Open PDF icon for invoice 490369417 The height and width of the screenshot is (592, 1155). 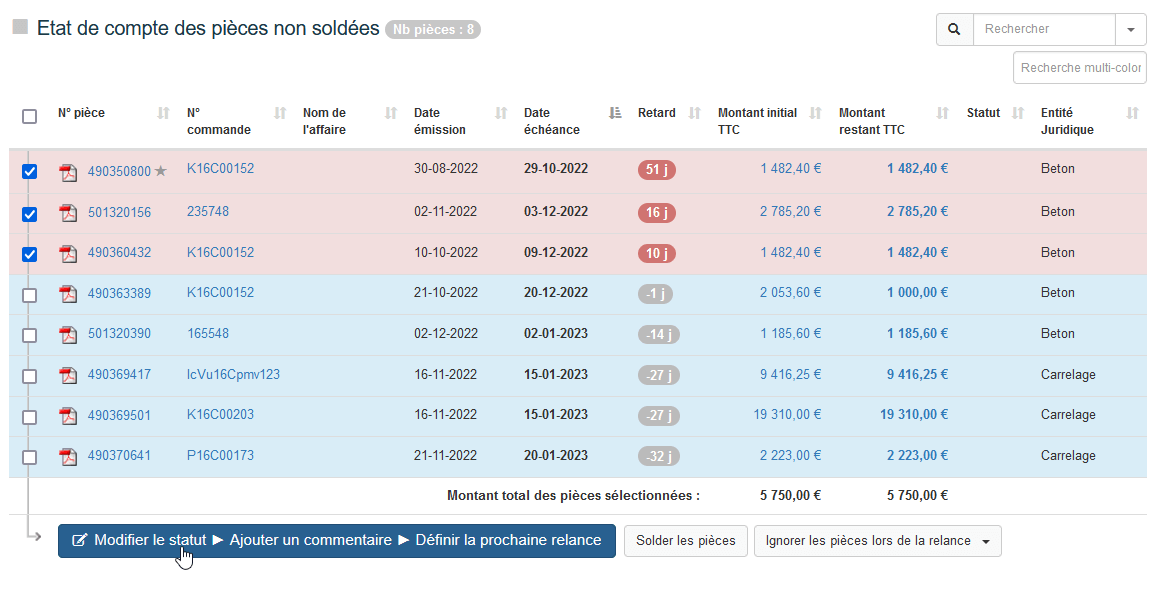click(x=68, y=375)
